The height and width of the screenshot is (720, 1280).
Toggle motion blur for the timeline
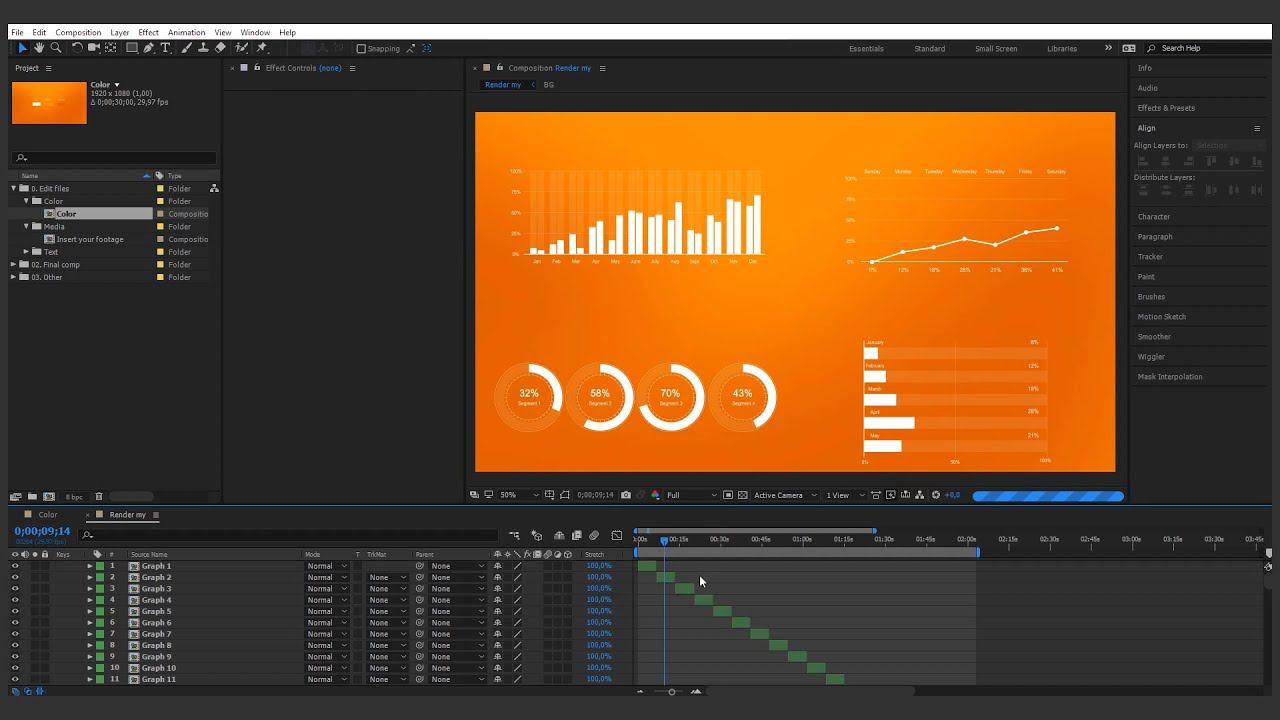click(594, 536)
